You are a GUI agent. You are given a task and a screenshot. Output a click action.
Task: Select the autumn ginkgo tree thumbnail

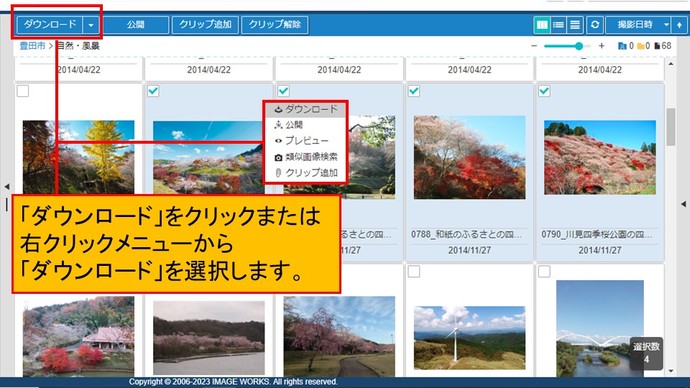click(x=78, y=157)
